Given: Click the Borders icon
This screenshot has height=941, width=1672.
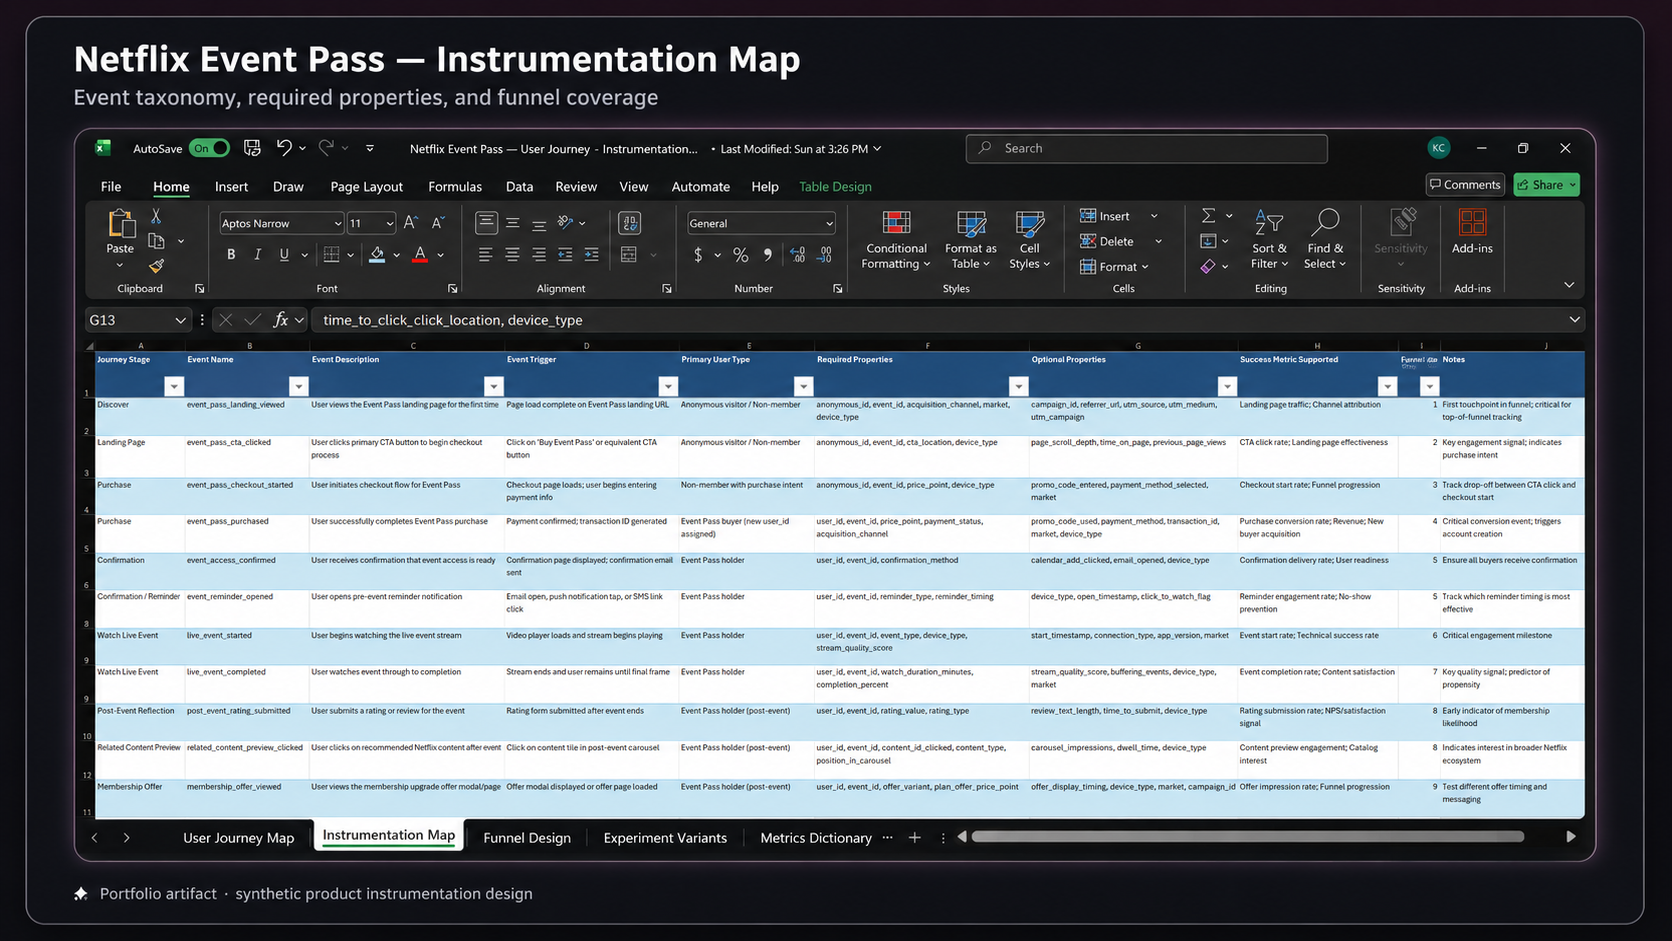Looking at the screenshot, I should (331, 255).
